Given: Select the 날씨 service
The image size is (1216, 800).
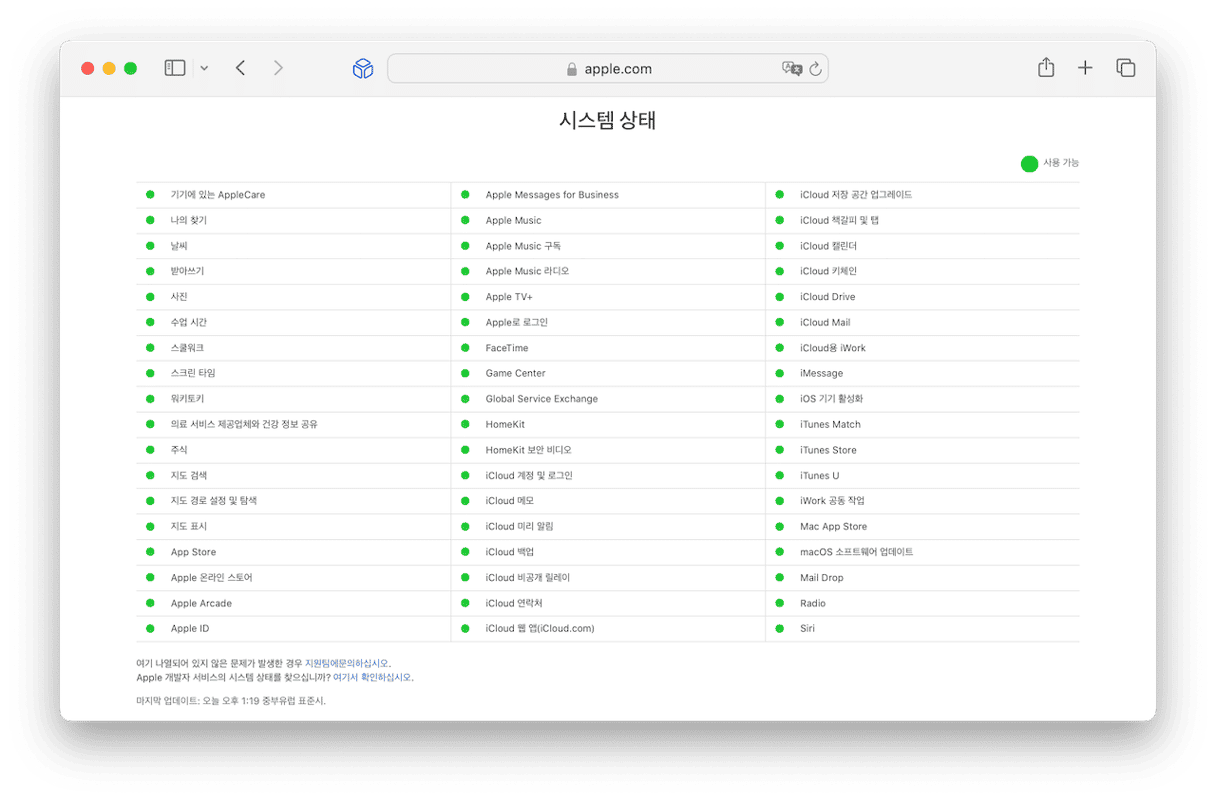Looking at the screenshot, I should click(x=293, y=246).
